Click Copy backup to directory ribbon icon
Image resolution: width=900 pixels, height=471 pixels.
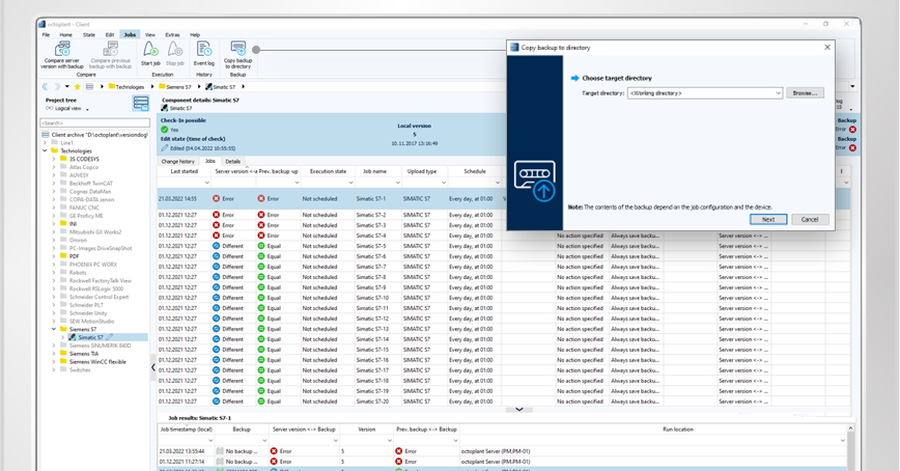coord(238,49)
